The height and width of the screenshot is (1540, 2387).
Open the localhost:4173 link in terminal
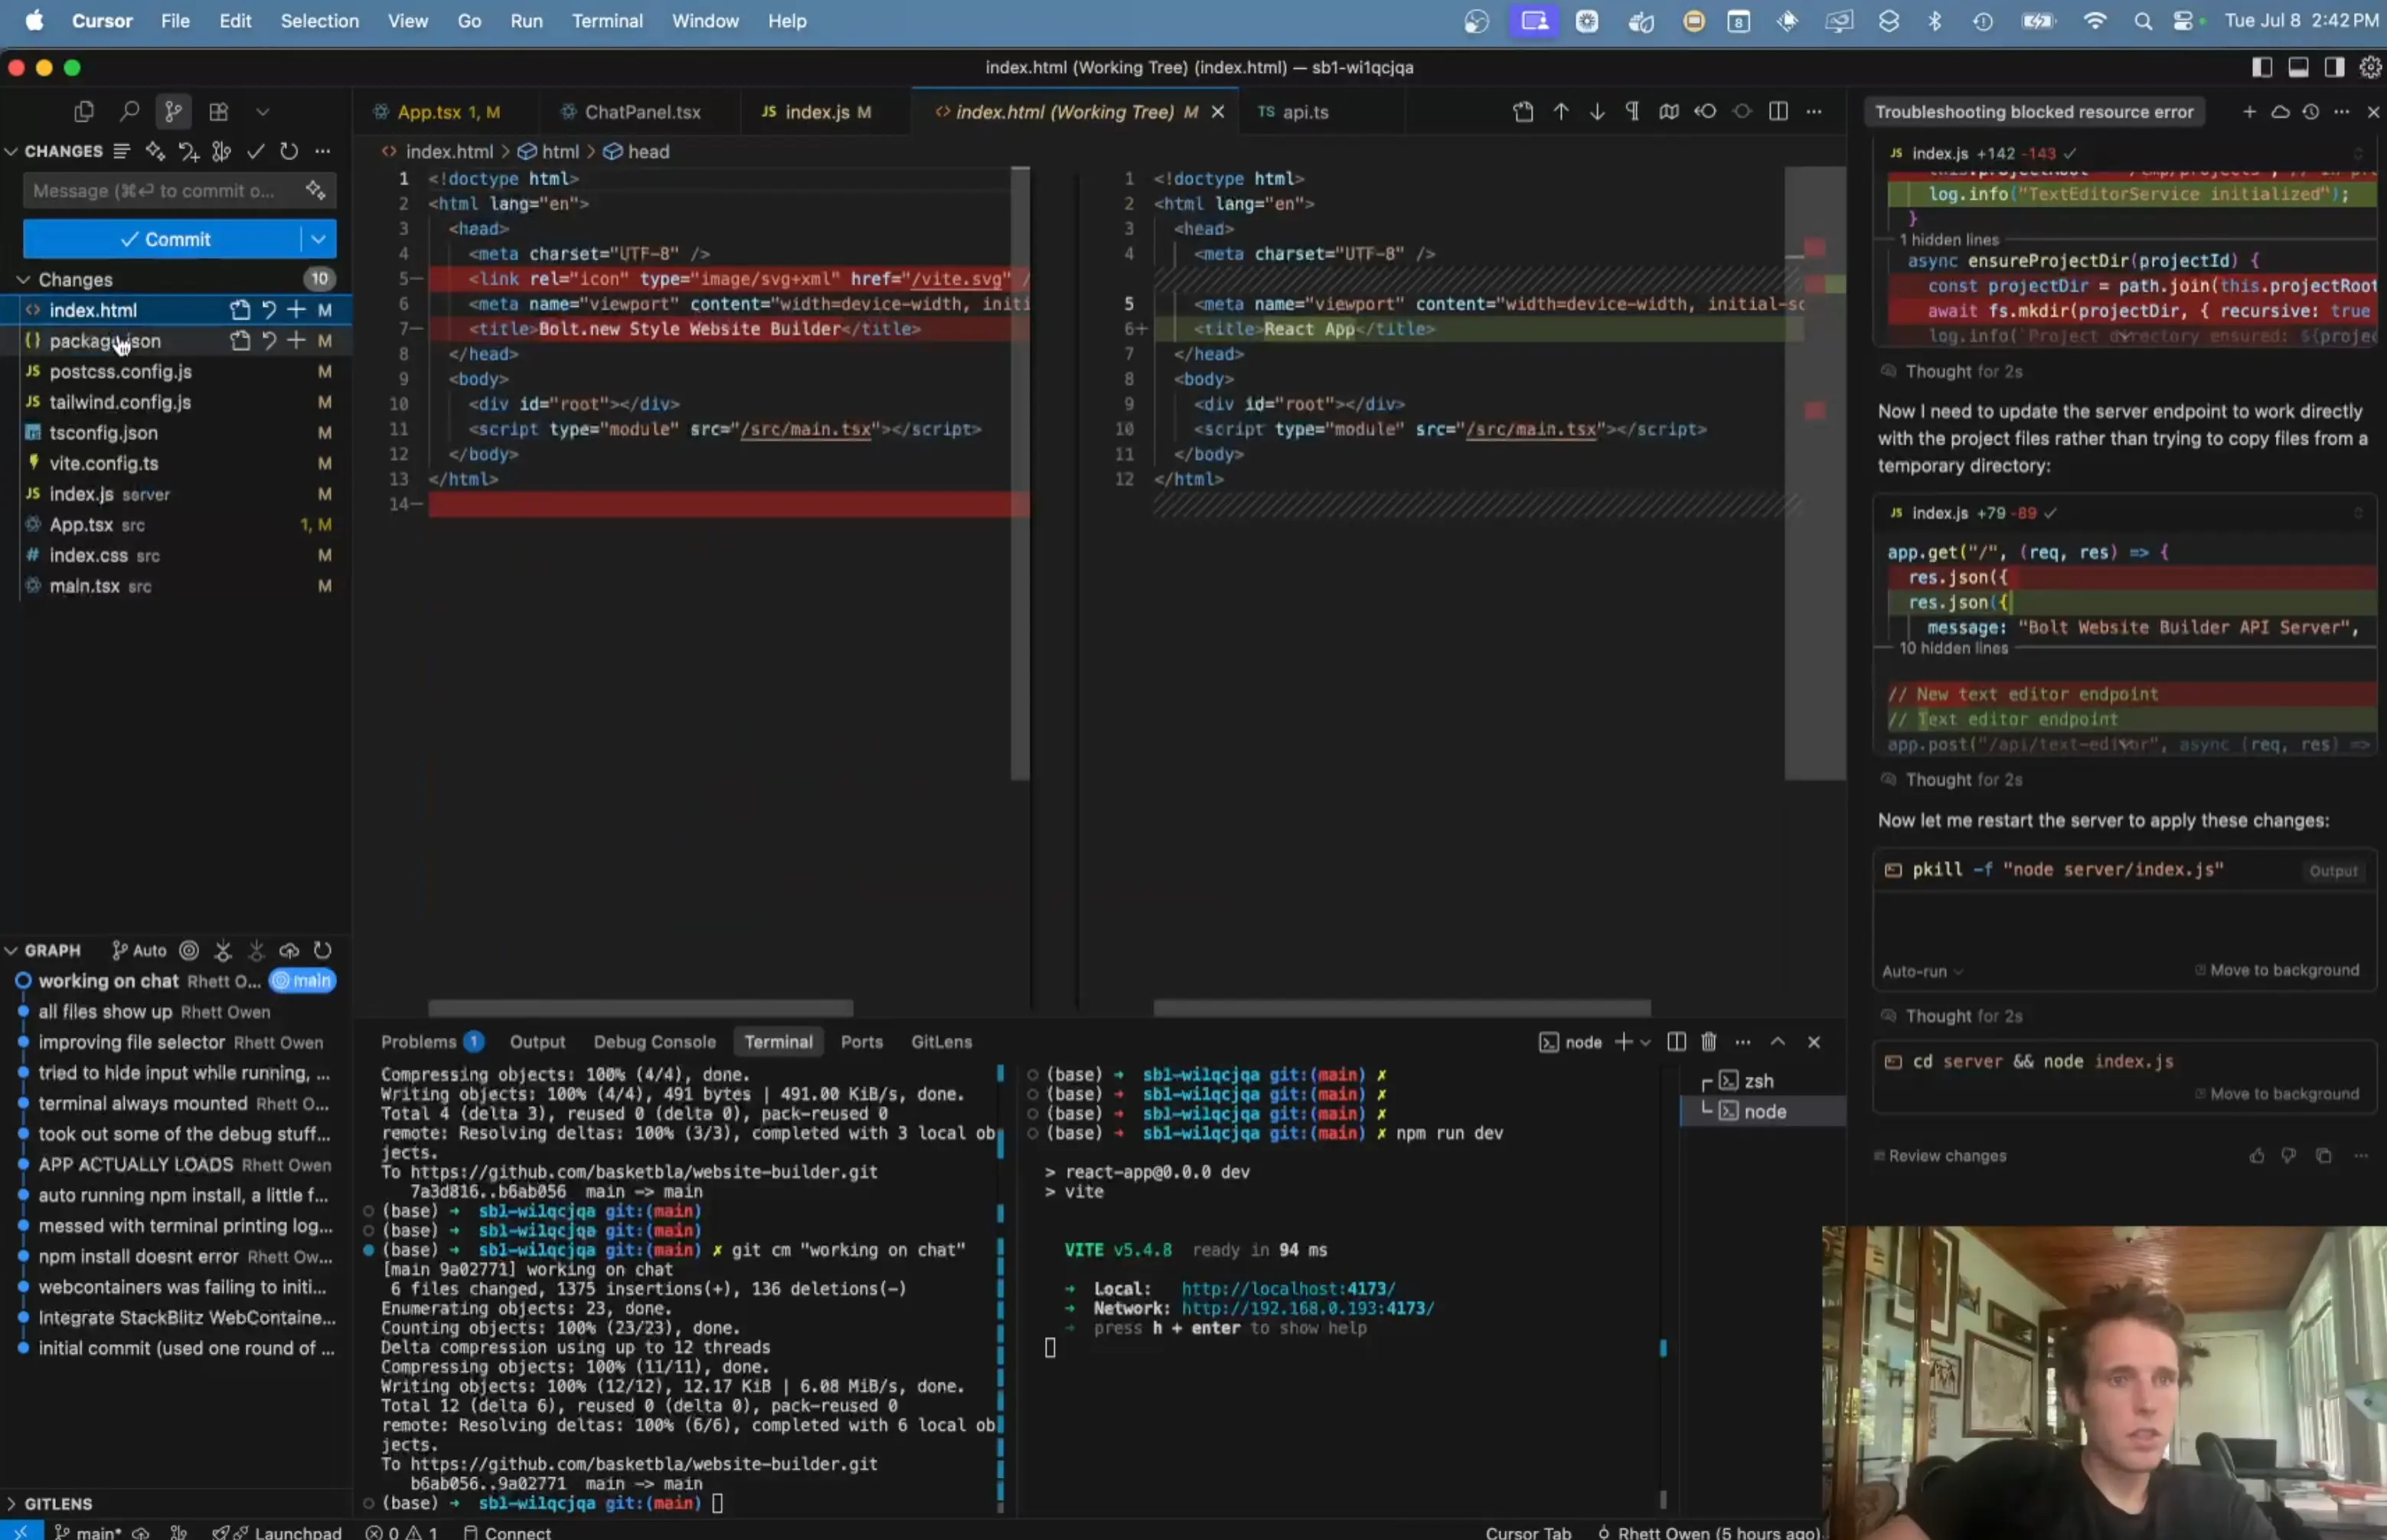pyautogui.click(x=1288, y=1288)
